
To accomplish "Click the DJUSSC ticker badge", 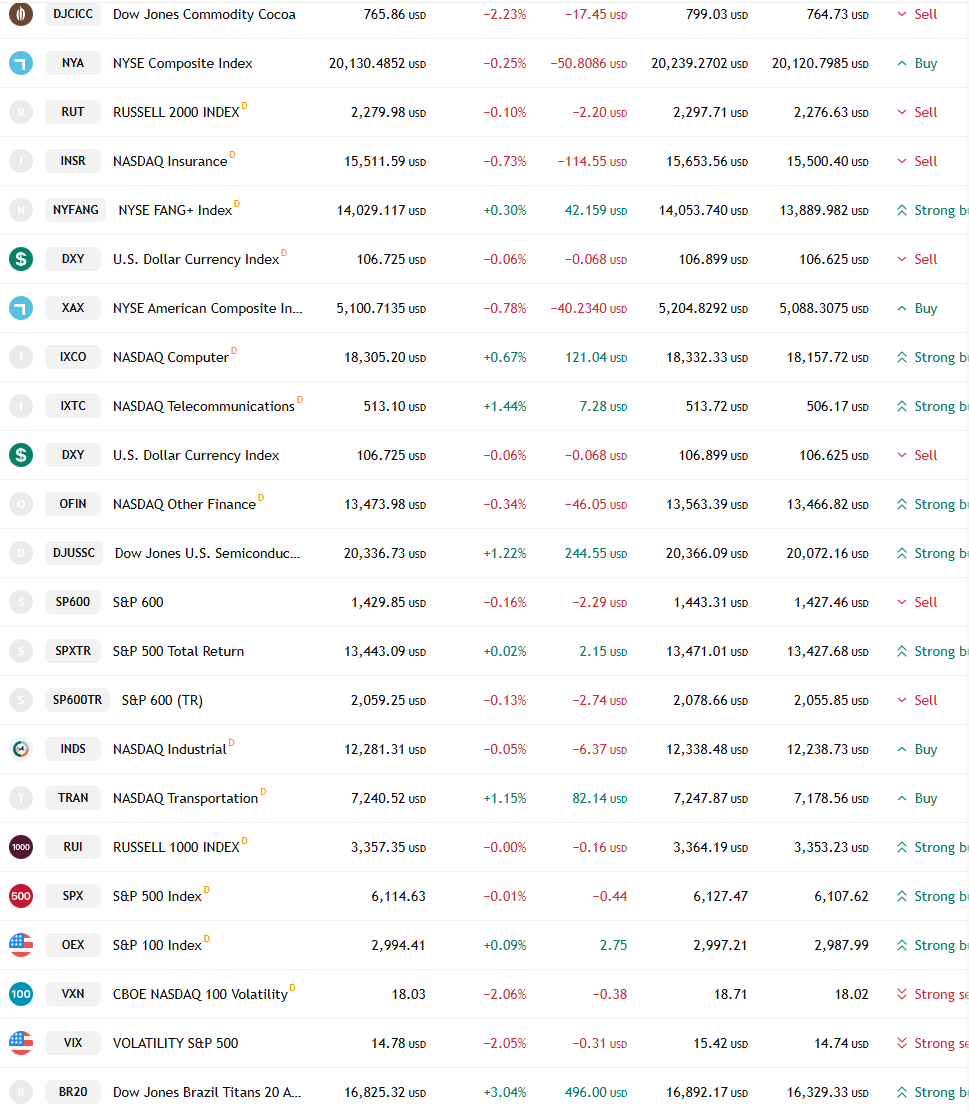I will pyautogui.click(x=74, y=553).
